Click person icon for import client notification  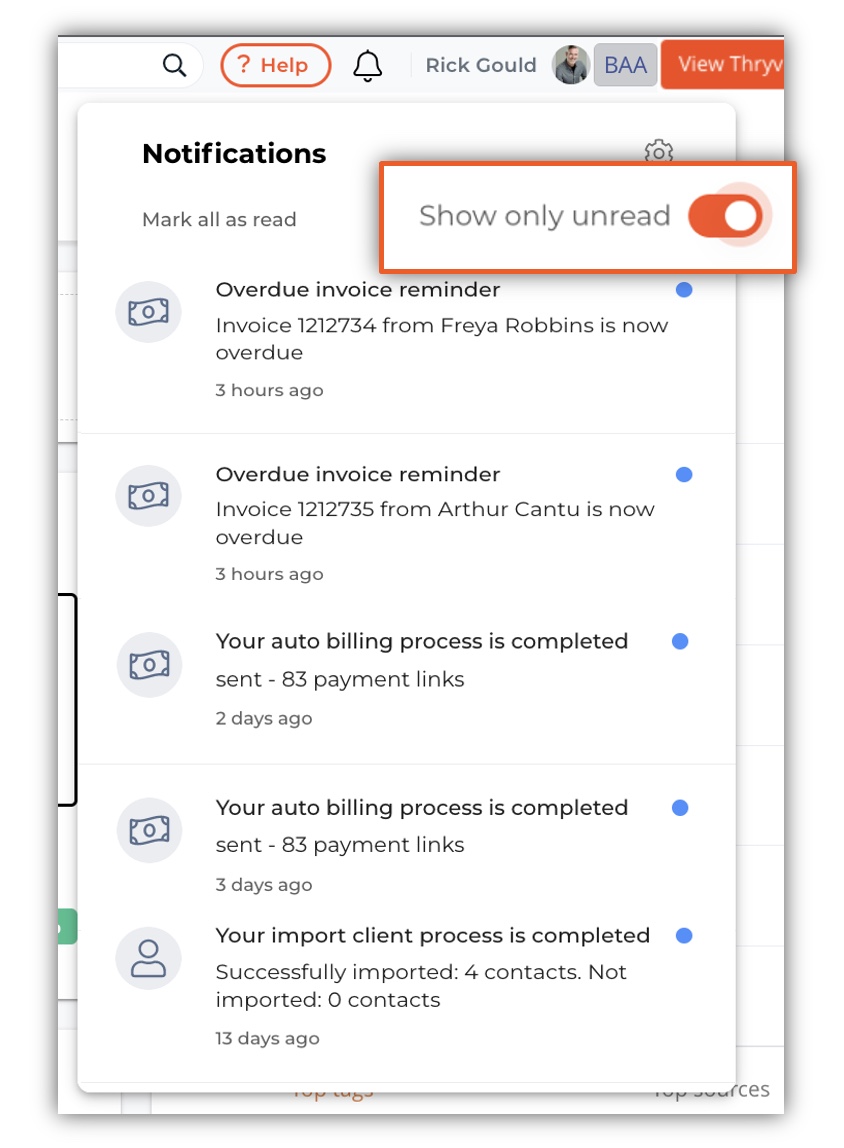(149, 958)
